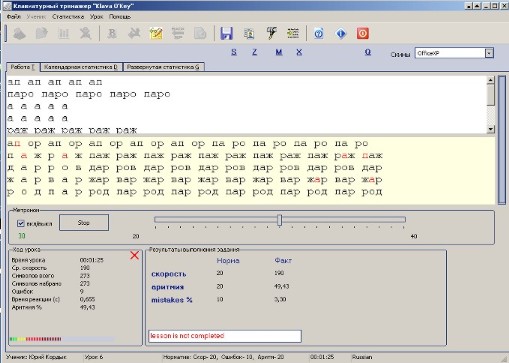Click the copy documents icon beside save
This screenshot has width=509, height=363.
(249, 33)
